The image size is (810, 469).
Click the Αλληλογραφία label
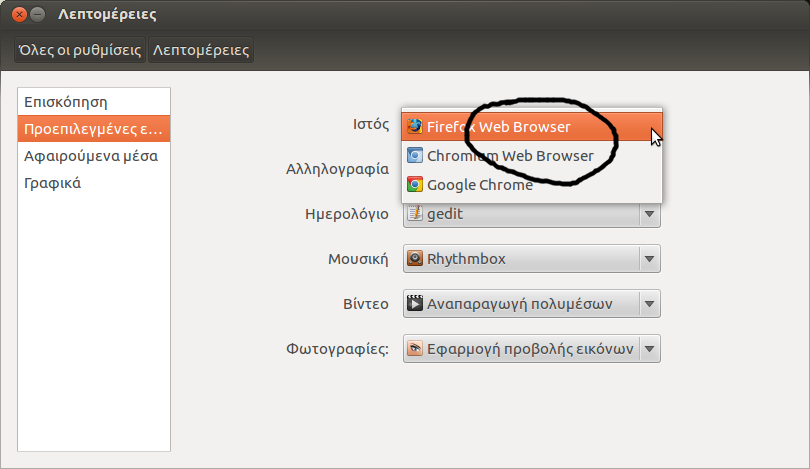(337, 169)
